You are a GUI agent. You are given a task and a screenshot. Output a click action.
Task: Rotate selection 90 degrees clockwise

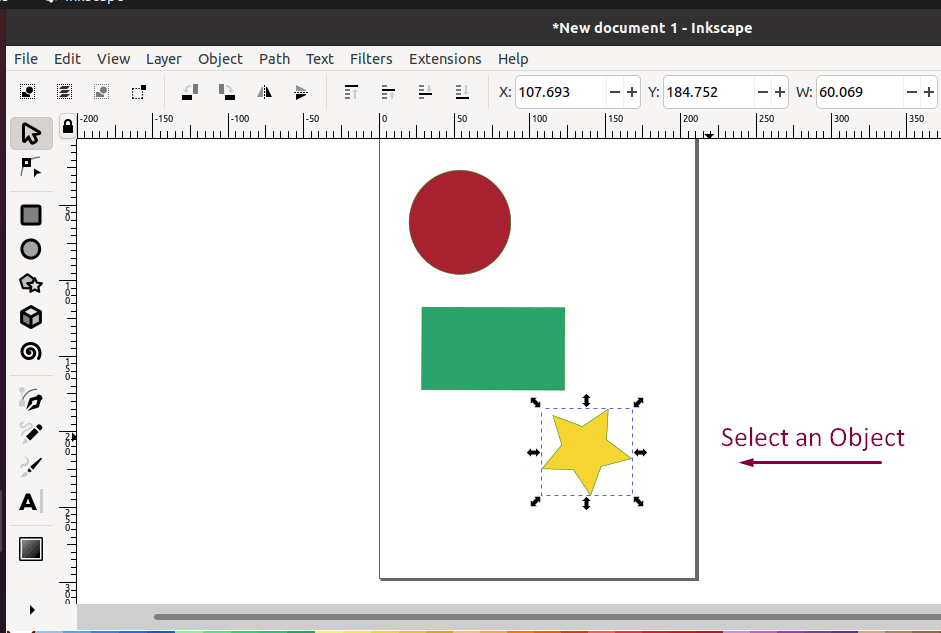(225, 91)
